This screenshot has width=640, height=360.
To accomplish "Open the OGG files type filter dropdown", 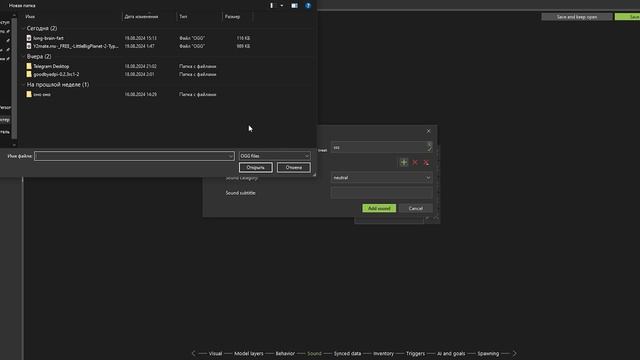I will [x=274, y=156].
